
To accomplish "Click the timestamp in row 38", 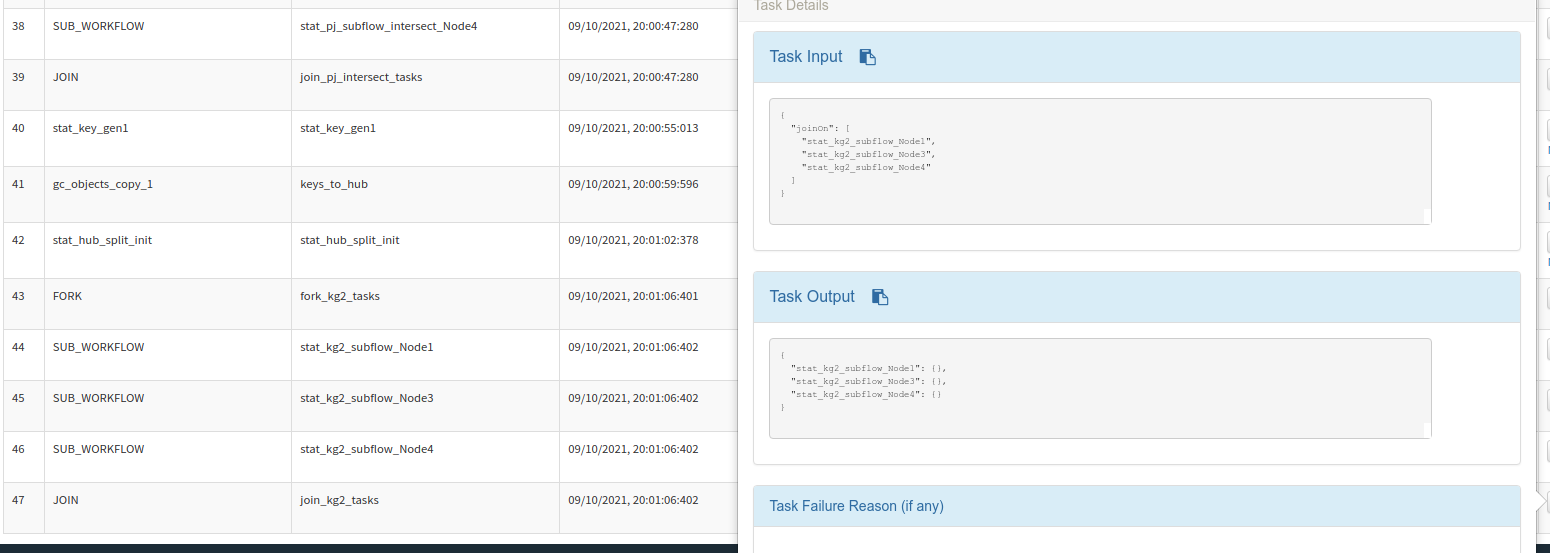I will (633, 26).
